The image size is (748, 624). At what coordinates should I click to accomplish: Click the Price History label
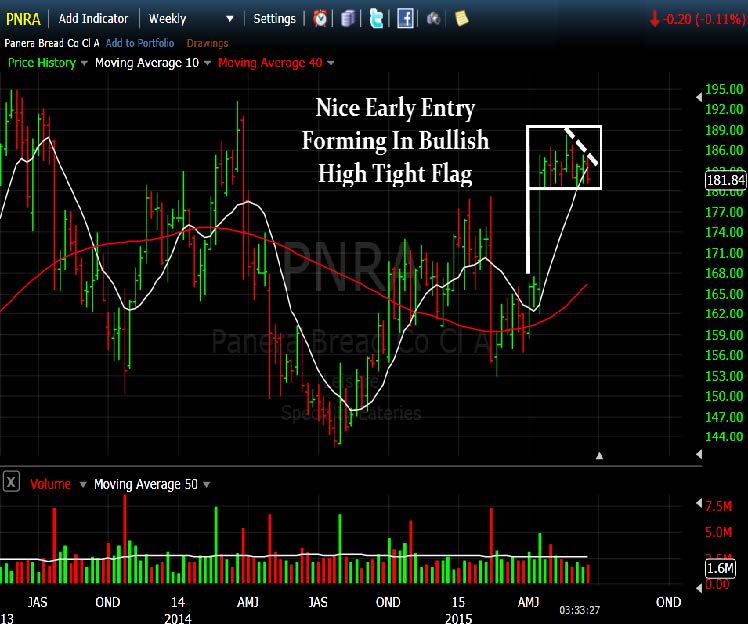tap(42, 63)
